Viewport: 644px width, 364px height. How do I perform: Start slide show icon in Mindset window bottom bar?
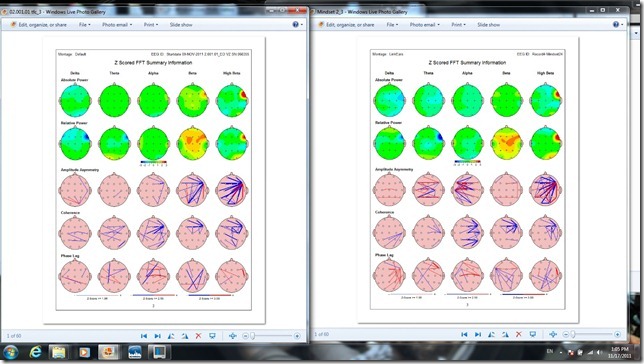[x=533, y=334]
